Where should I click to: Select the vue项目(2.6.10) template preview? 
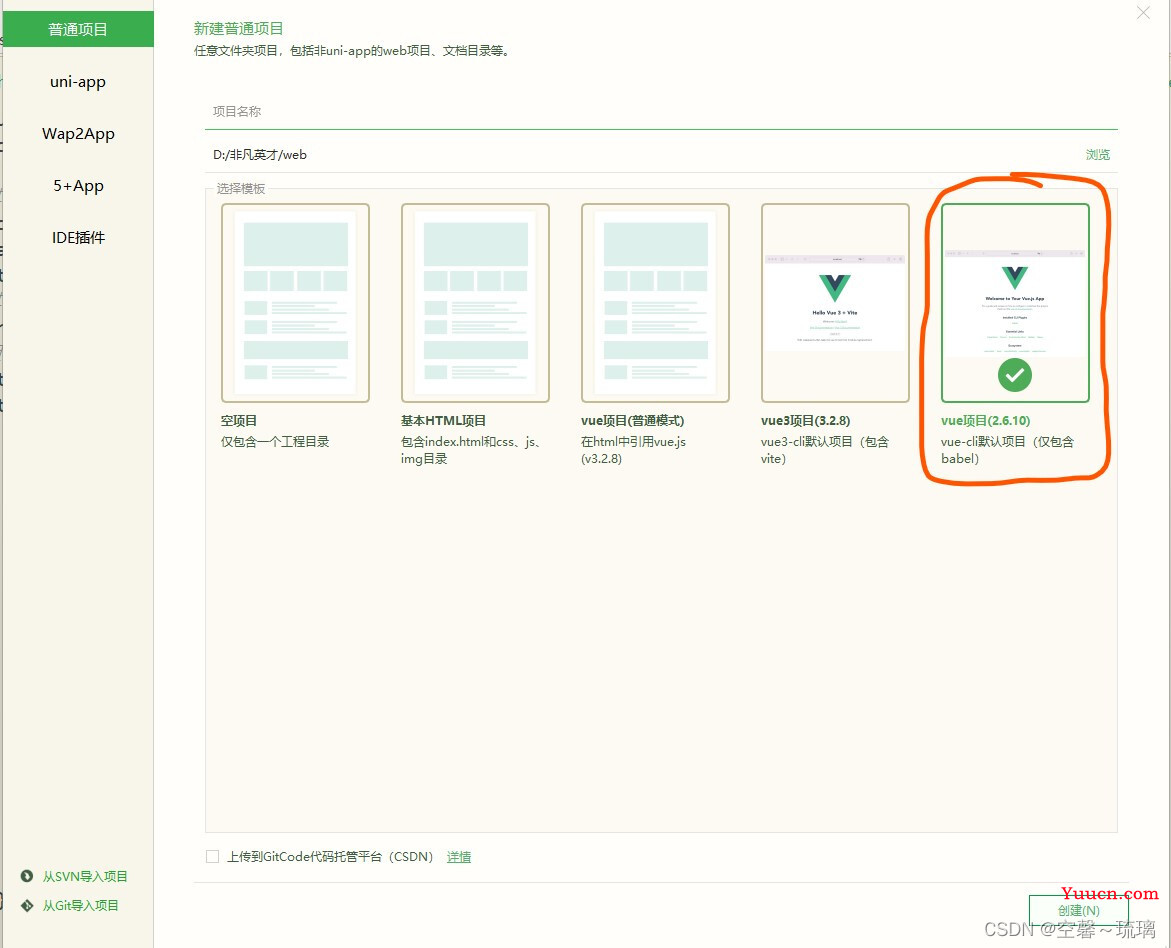[1015, 302]
